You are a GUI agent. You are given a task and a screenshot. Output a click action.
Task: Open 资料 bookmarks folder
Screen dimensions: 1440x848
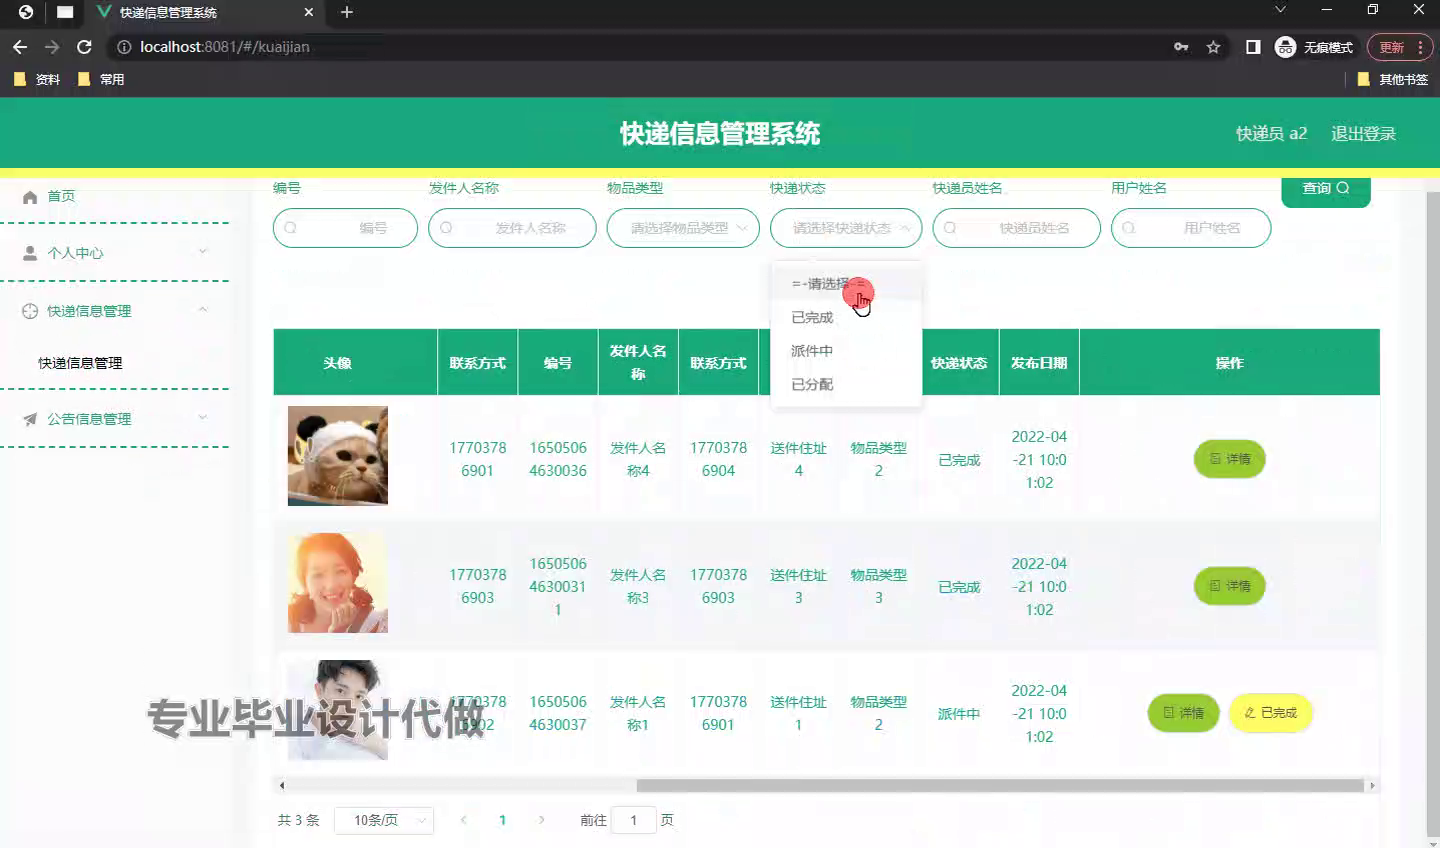(x=37, y=79)
